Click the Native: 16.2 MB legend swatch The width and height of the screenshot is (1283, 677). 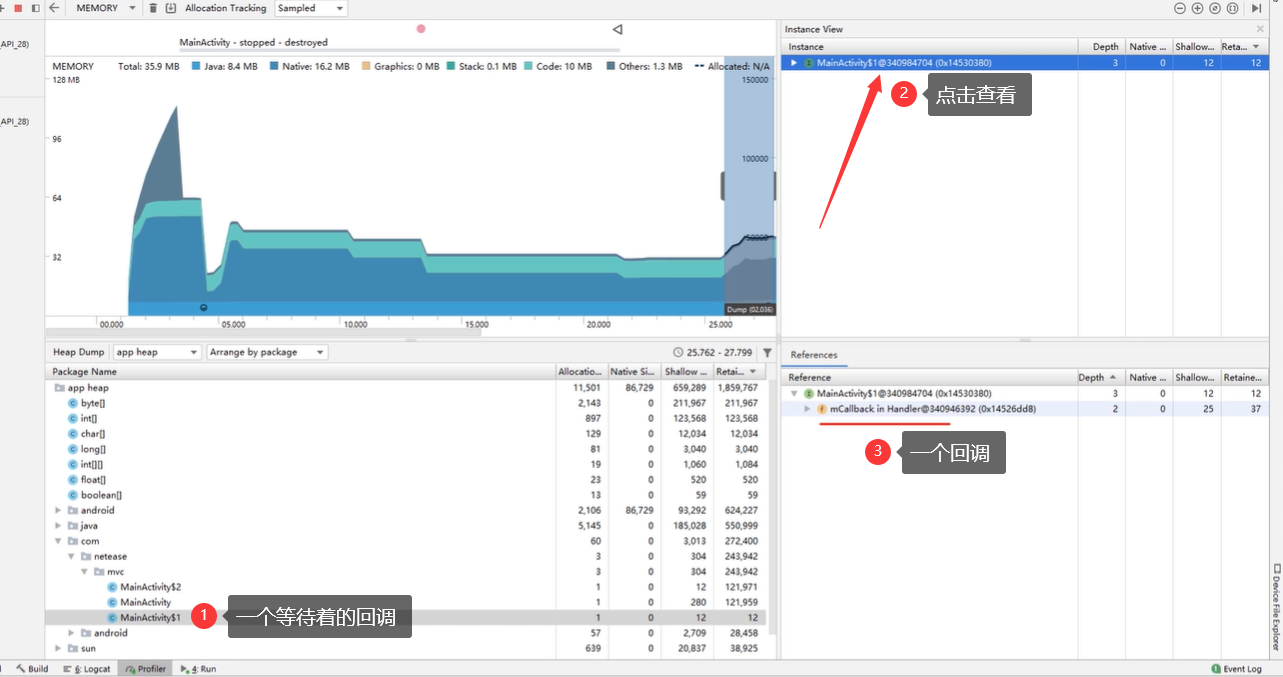[274, 66]
